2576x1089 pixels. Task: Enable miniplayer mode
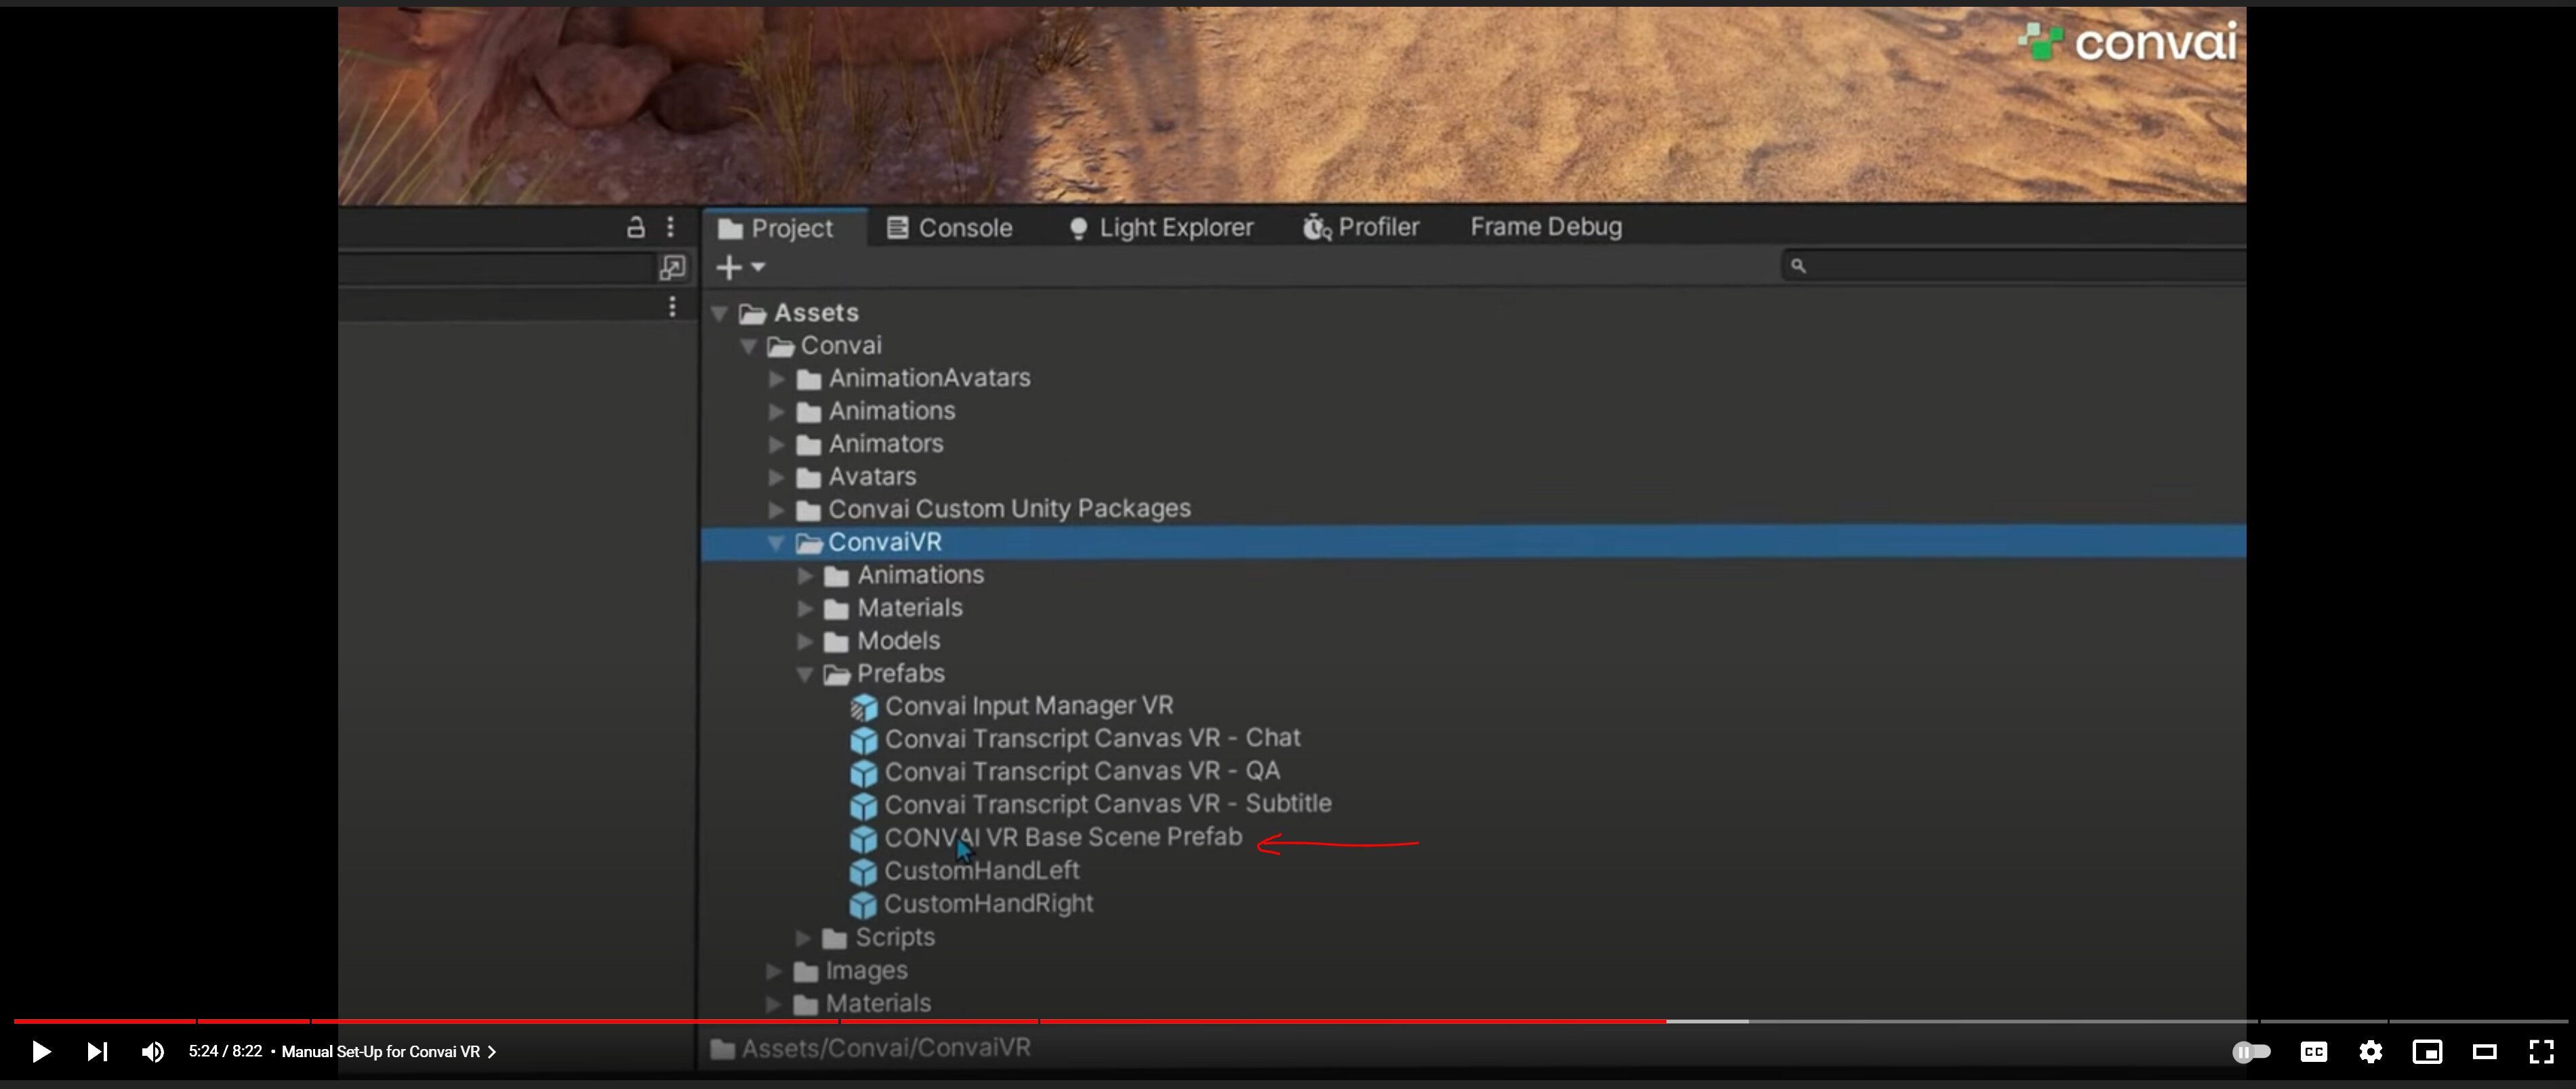tap(2427, 1051)
